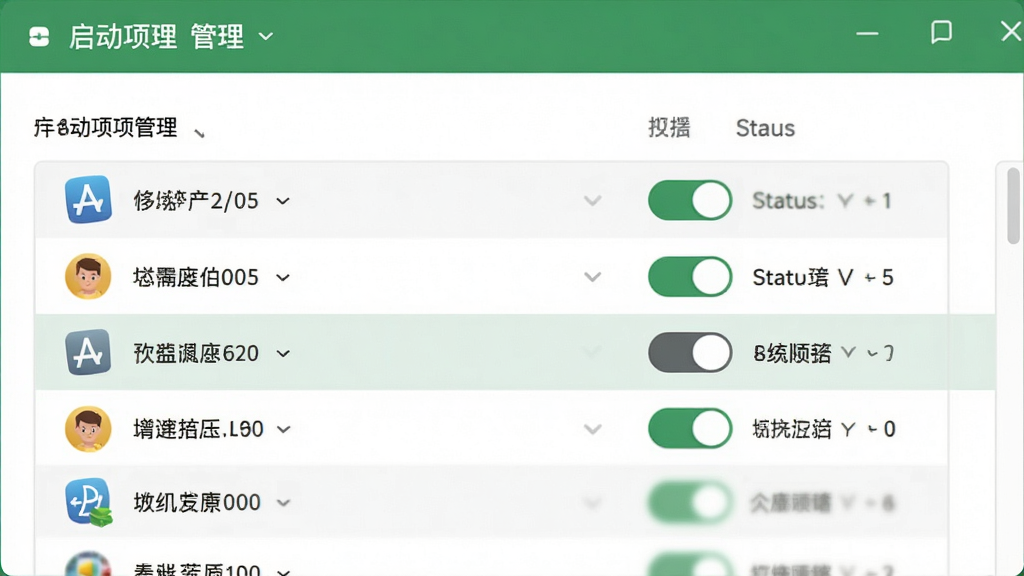Turn off the toggle for the 005 row
Image resolution: width=1024 pixels, height=576 pixels.
(690, 277)
